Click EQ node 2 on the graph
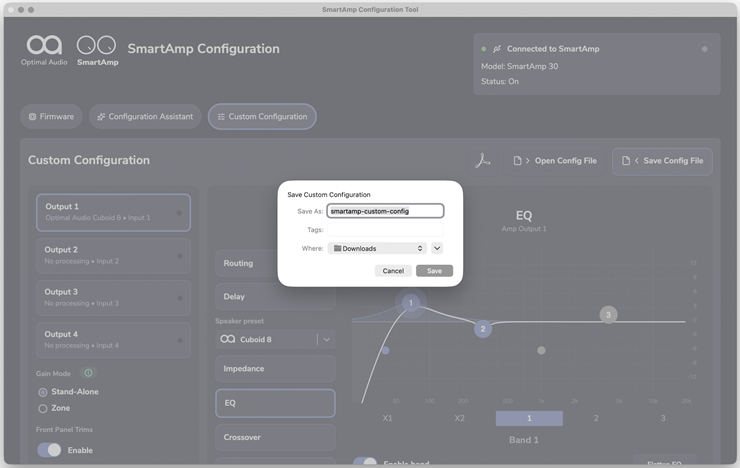Screen dimensions: 740x468 483,329
